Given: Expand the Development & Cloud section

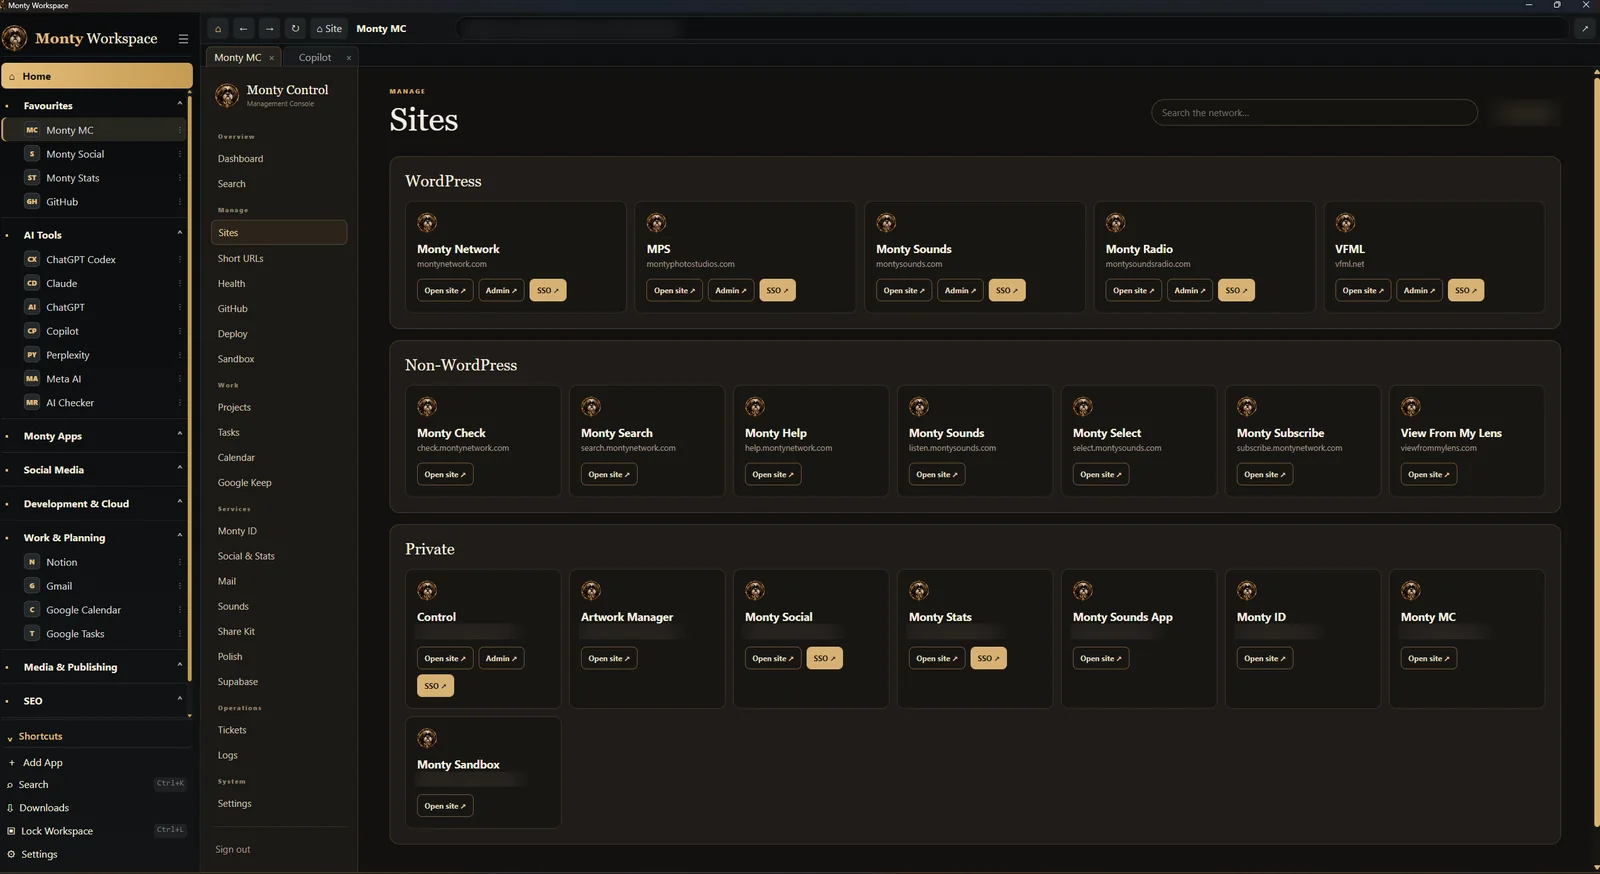Looking at the screenshot, I should (x=180, y=503).
